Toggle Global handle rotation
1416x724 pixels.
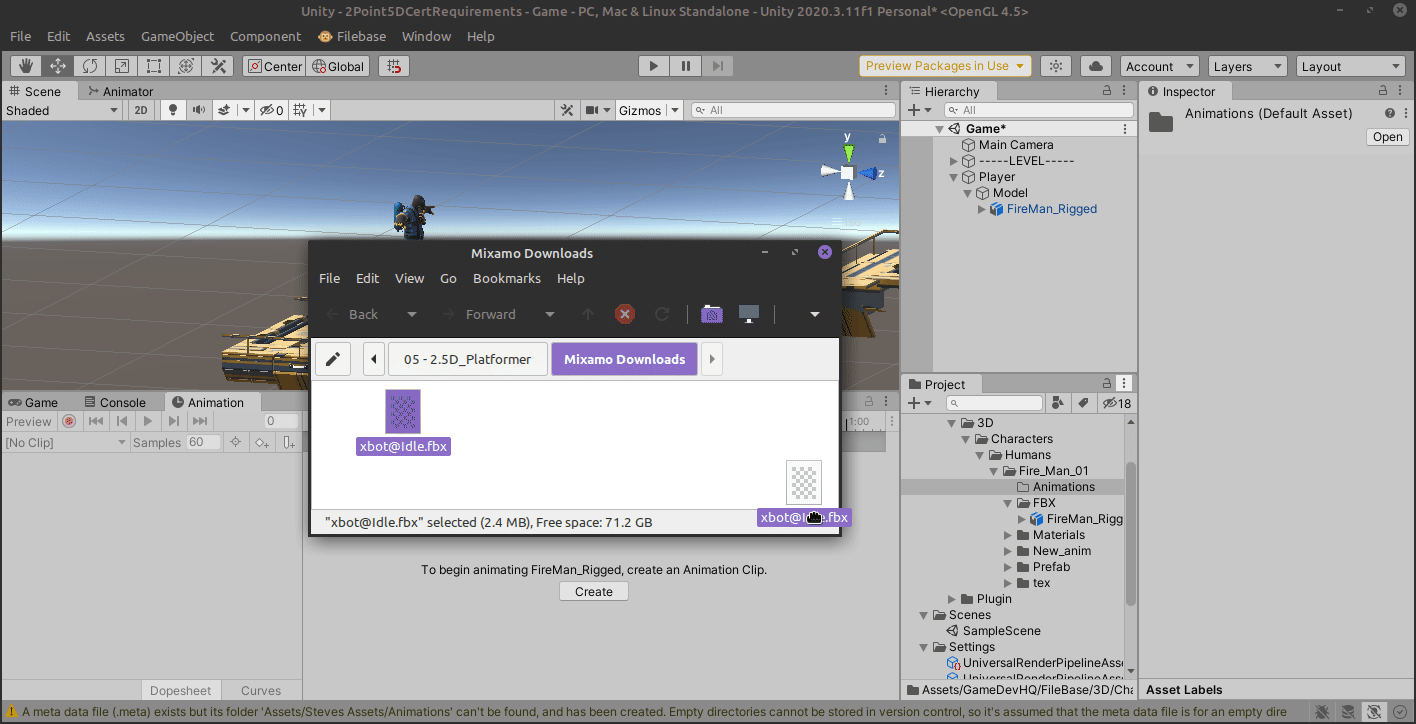(339, 66)
